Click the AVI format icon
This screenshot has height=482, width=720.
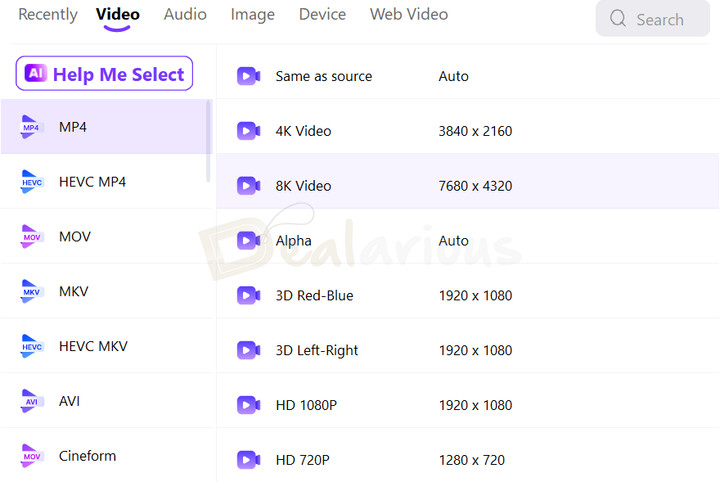tap(31, 401)
